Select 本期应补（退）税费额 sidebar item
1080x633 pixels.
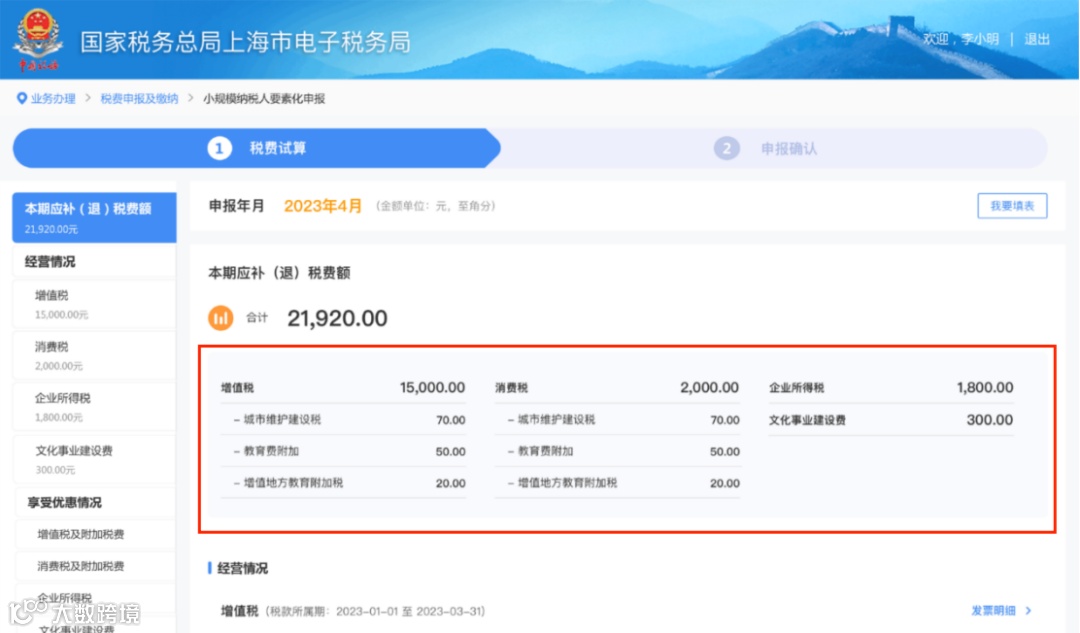point(94,217)
